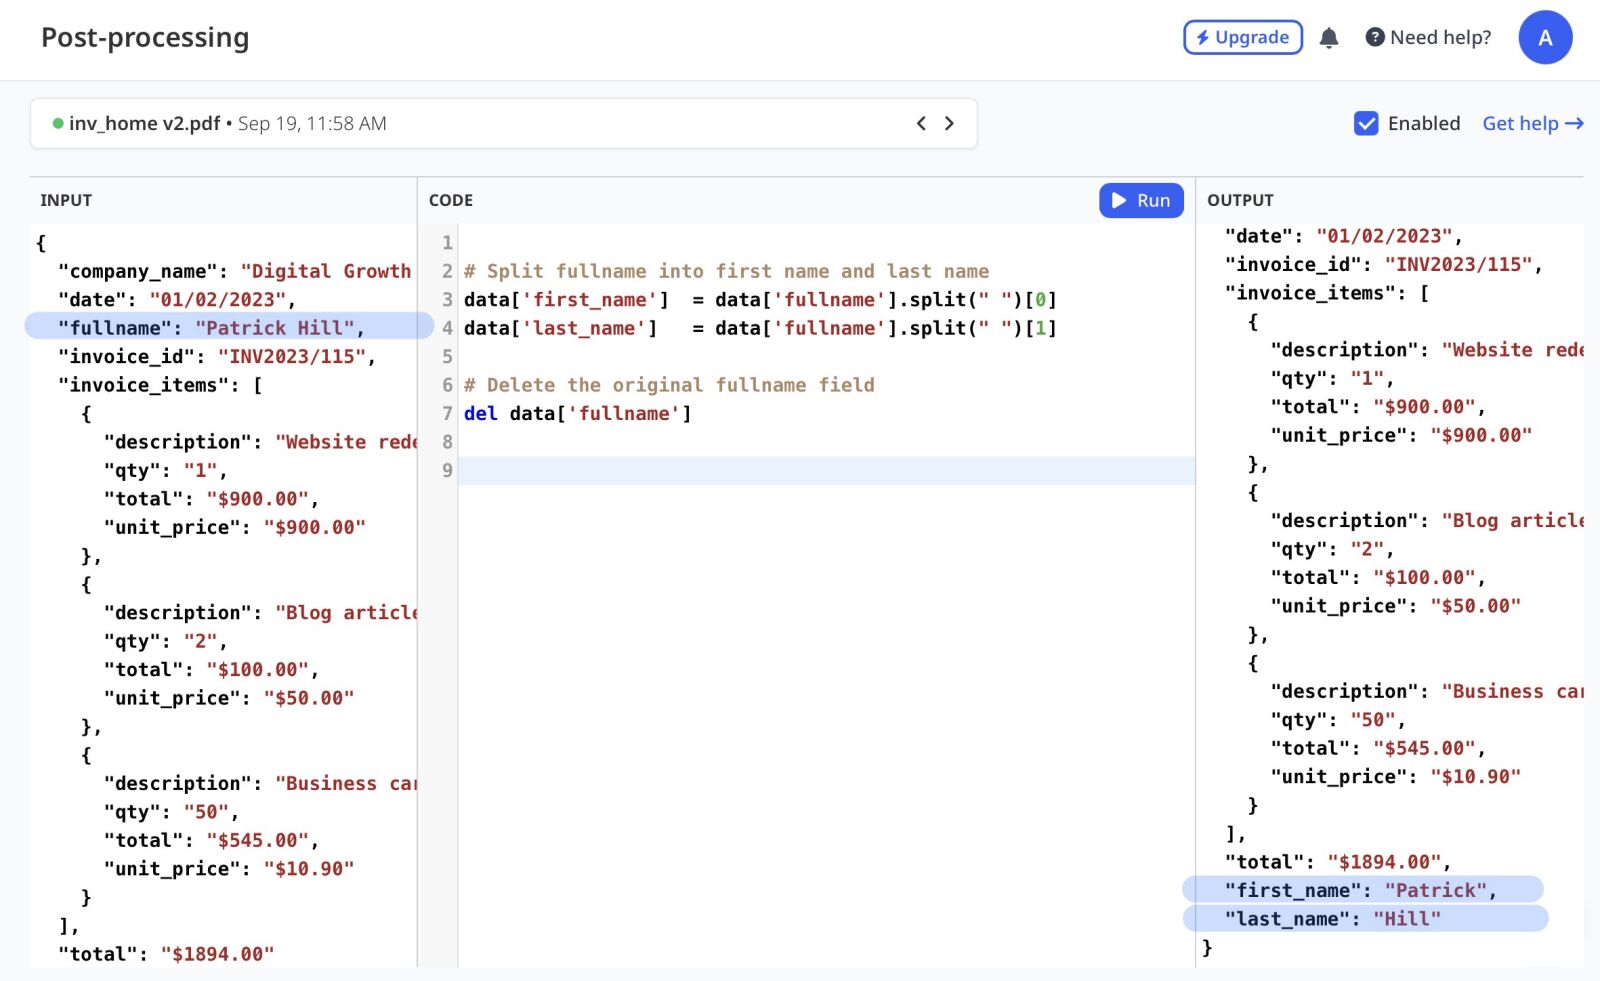Image resolution: width=1600 pixels, height=981 pixels.
Task: Toggle the highlighted first_name line in OUTPUT
Action: pos(1360,889)
